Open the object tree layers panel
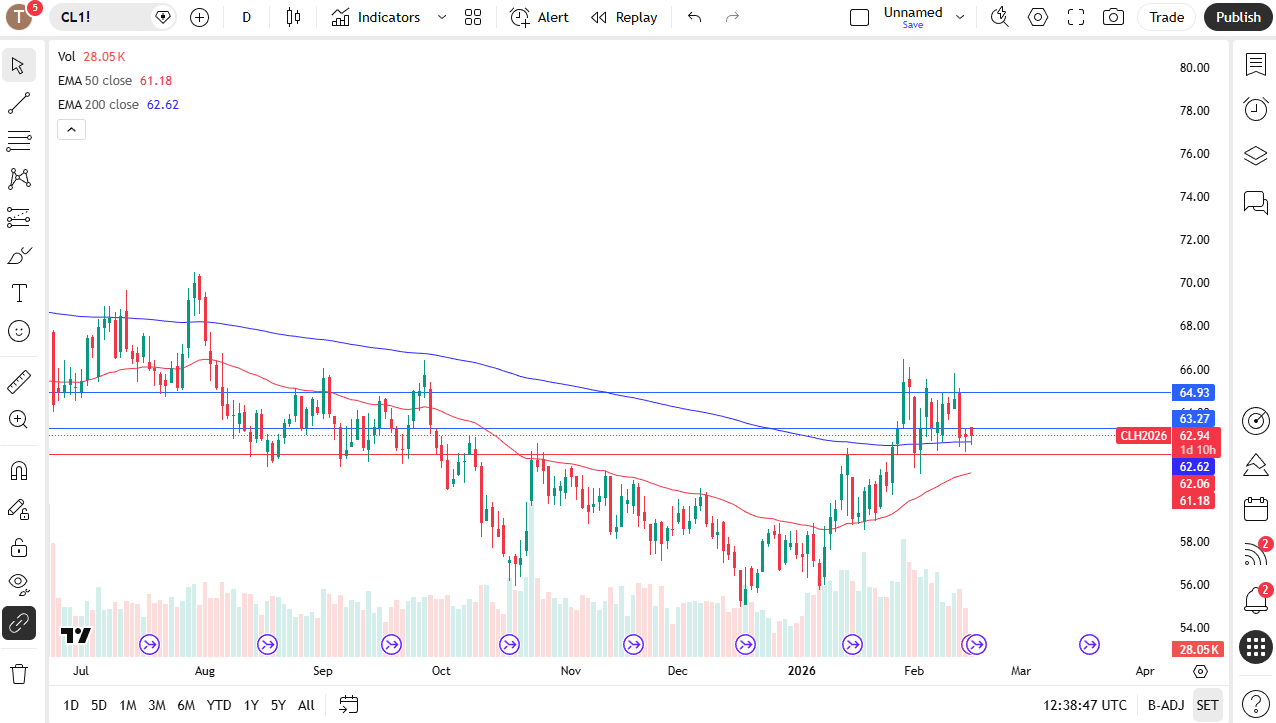 [x=1256, y=156]
